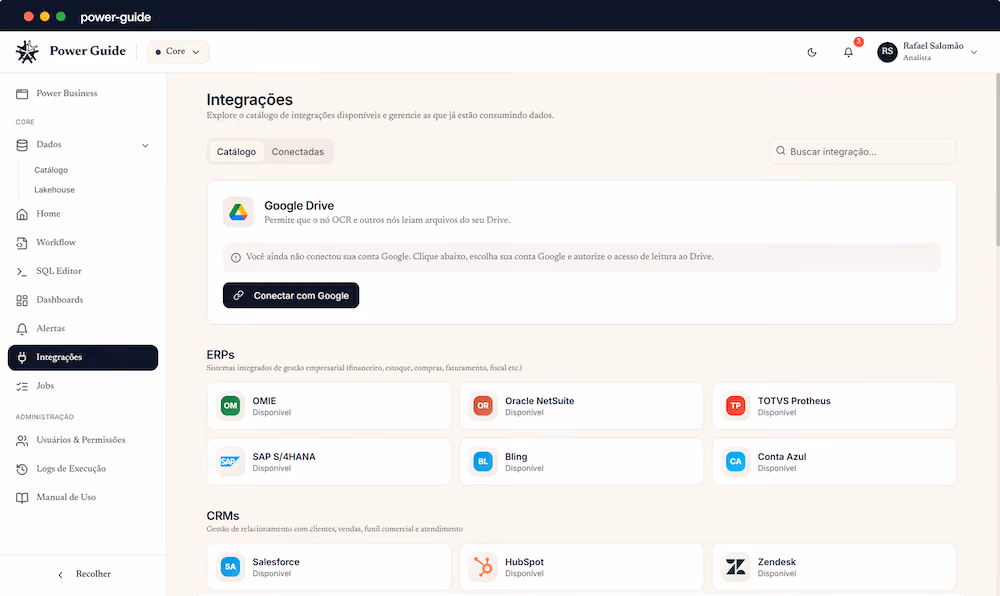Click the Conectar com Google button
The image size is (1000, 596).
coord(291,295)
